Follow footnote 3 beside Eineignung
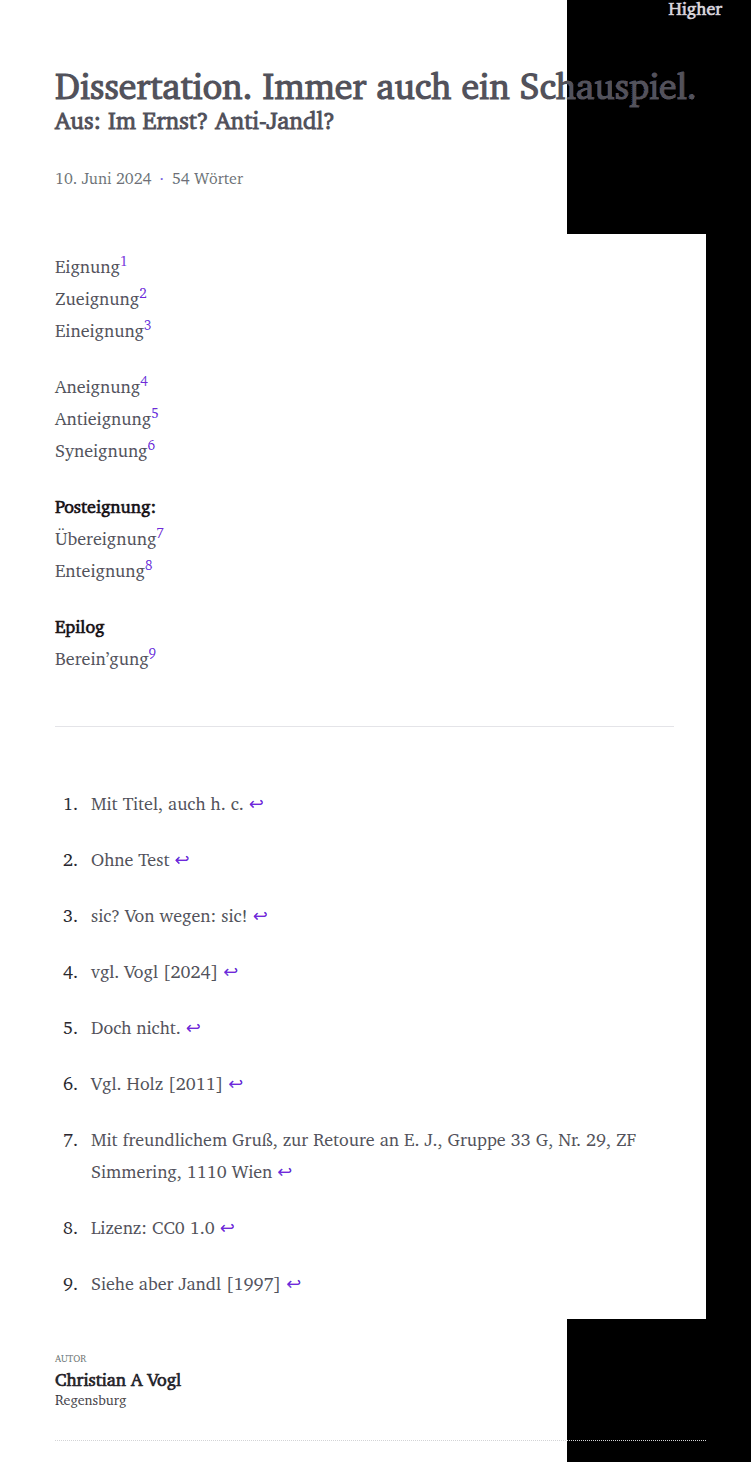 click(148, 326)
